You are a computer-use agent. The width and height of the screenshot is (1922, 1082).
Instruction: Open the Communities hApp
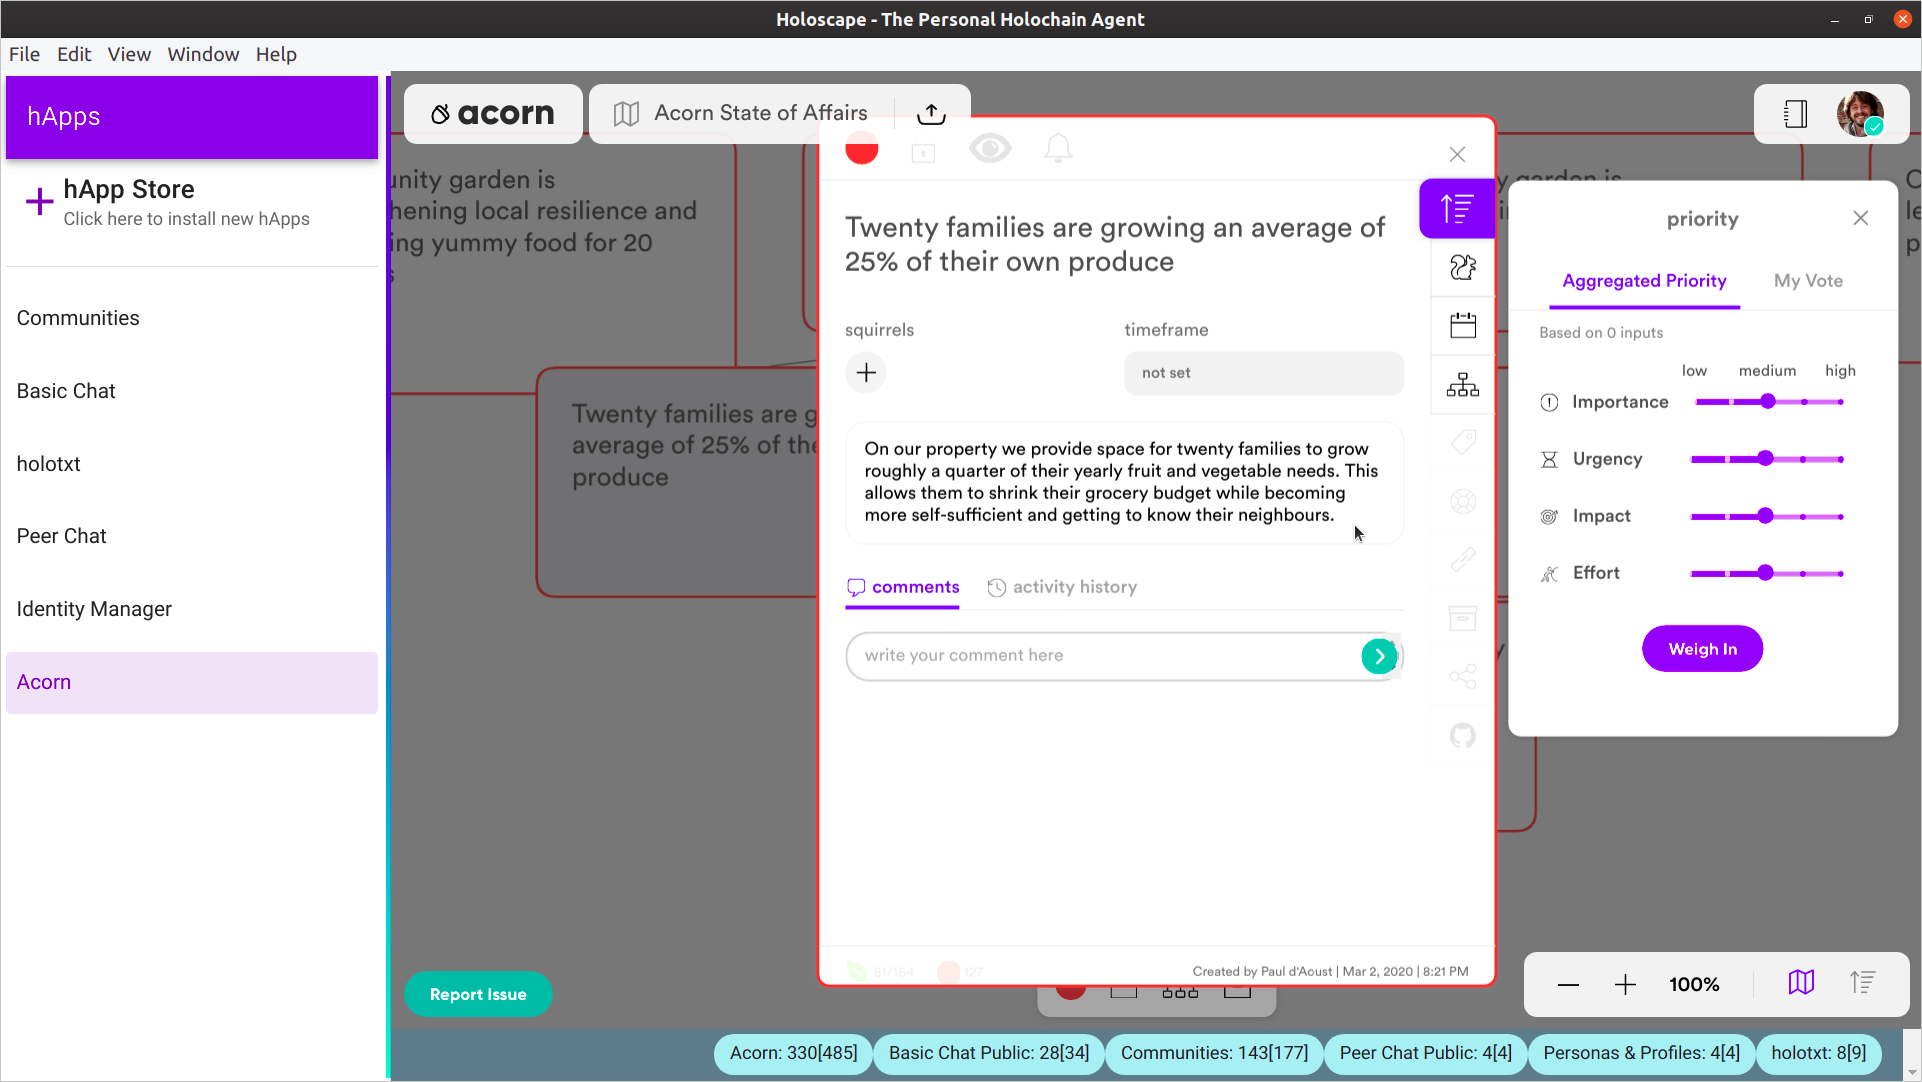(x=192, y=318)
